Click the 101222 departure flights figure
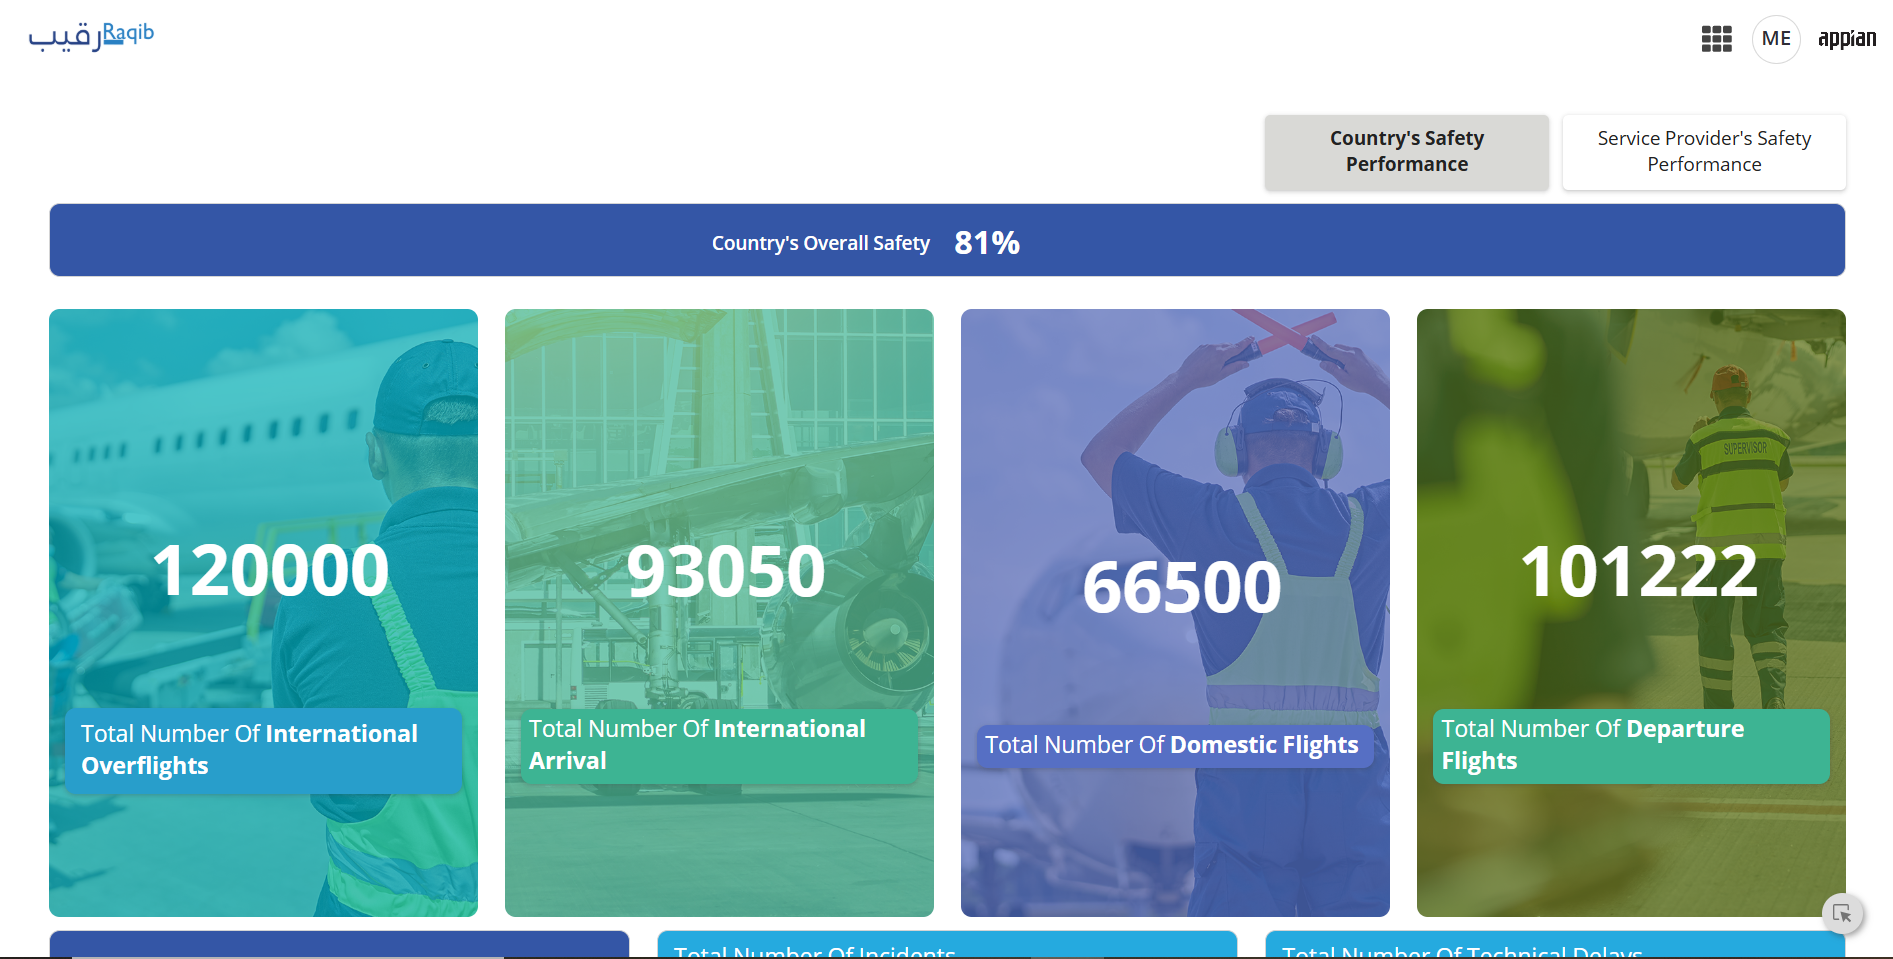 point(1638,571)
